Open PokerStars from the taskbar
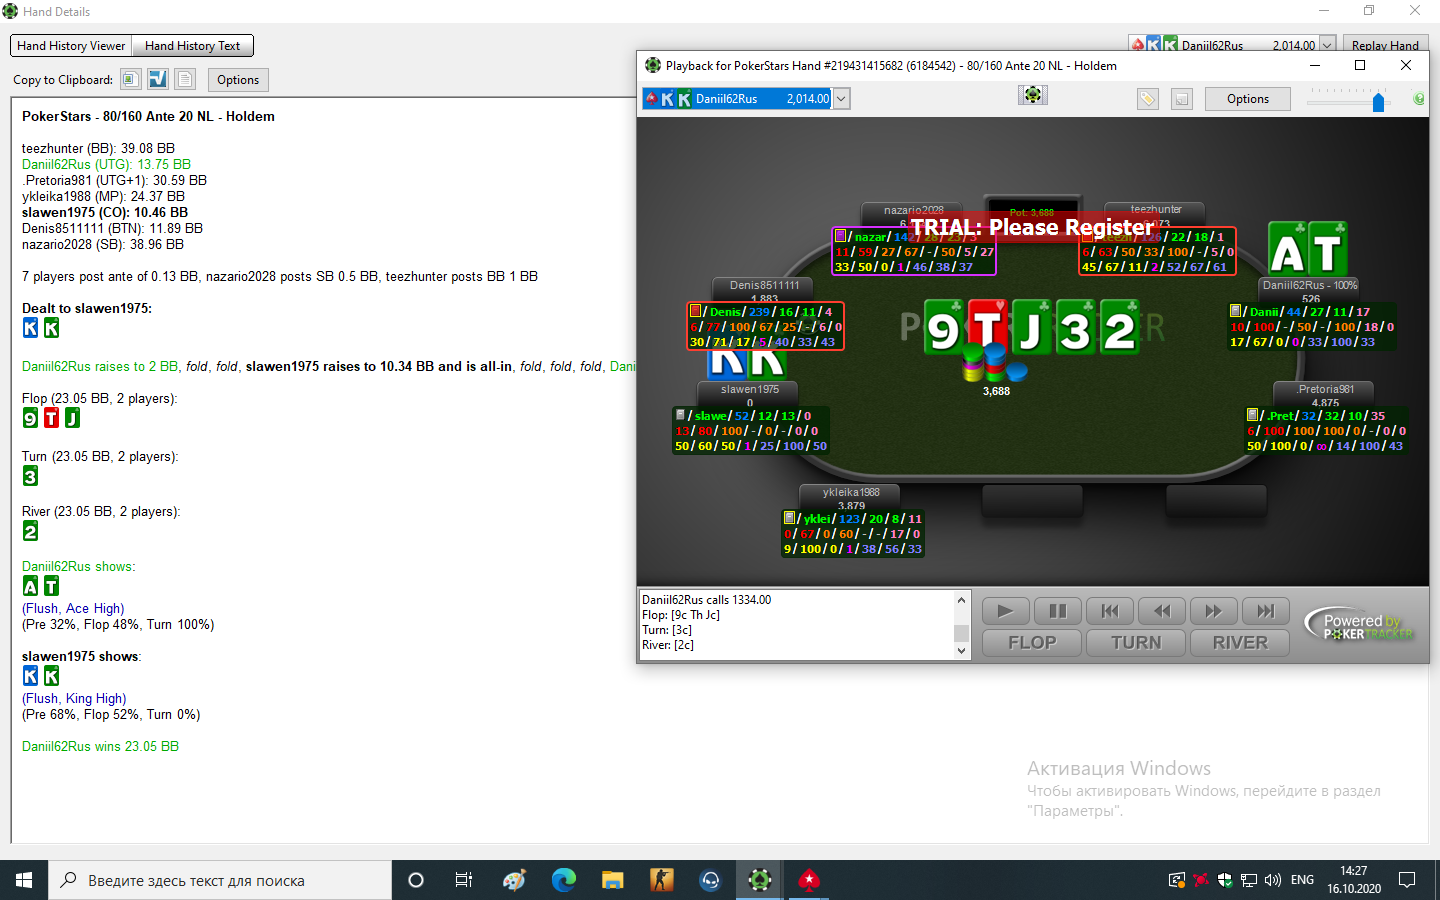The width and height of the screenshot is (1440, 900). pyautogui.click(x=809, y=880)
